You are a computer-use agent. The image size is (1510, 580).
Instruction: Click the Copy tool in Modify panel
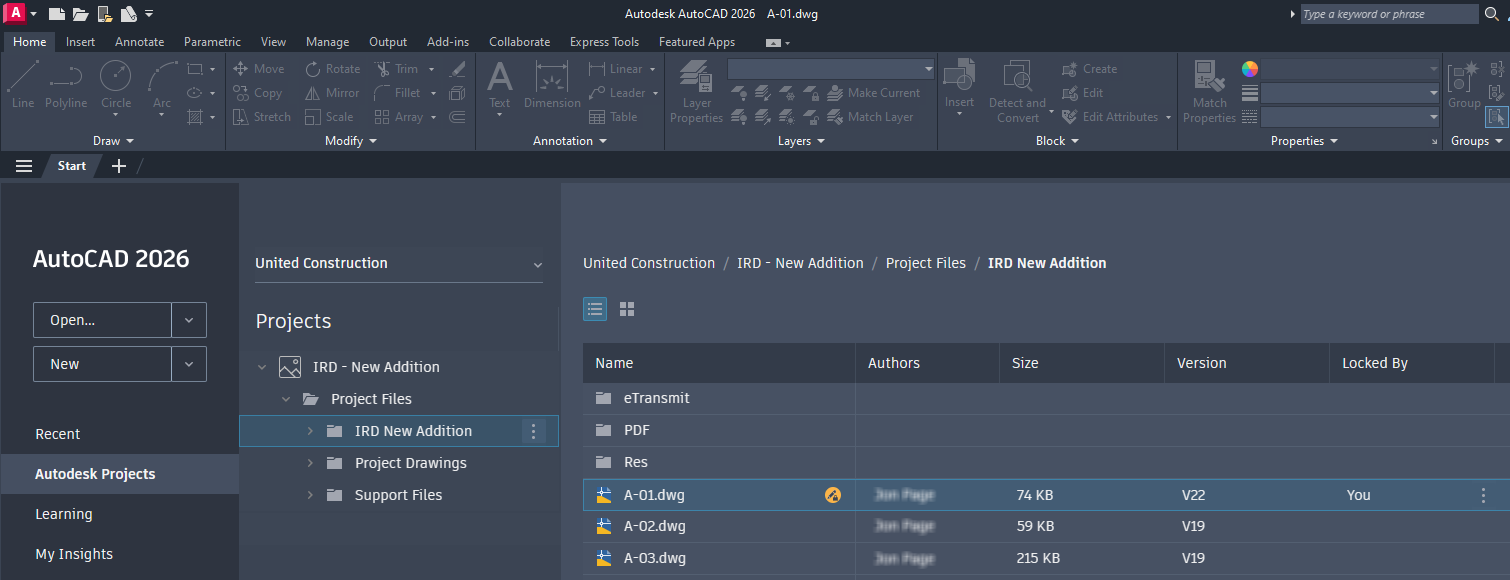tap(258, 93)
